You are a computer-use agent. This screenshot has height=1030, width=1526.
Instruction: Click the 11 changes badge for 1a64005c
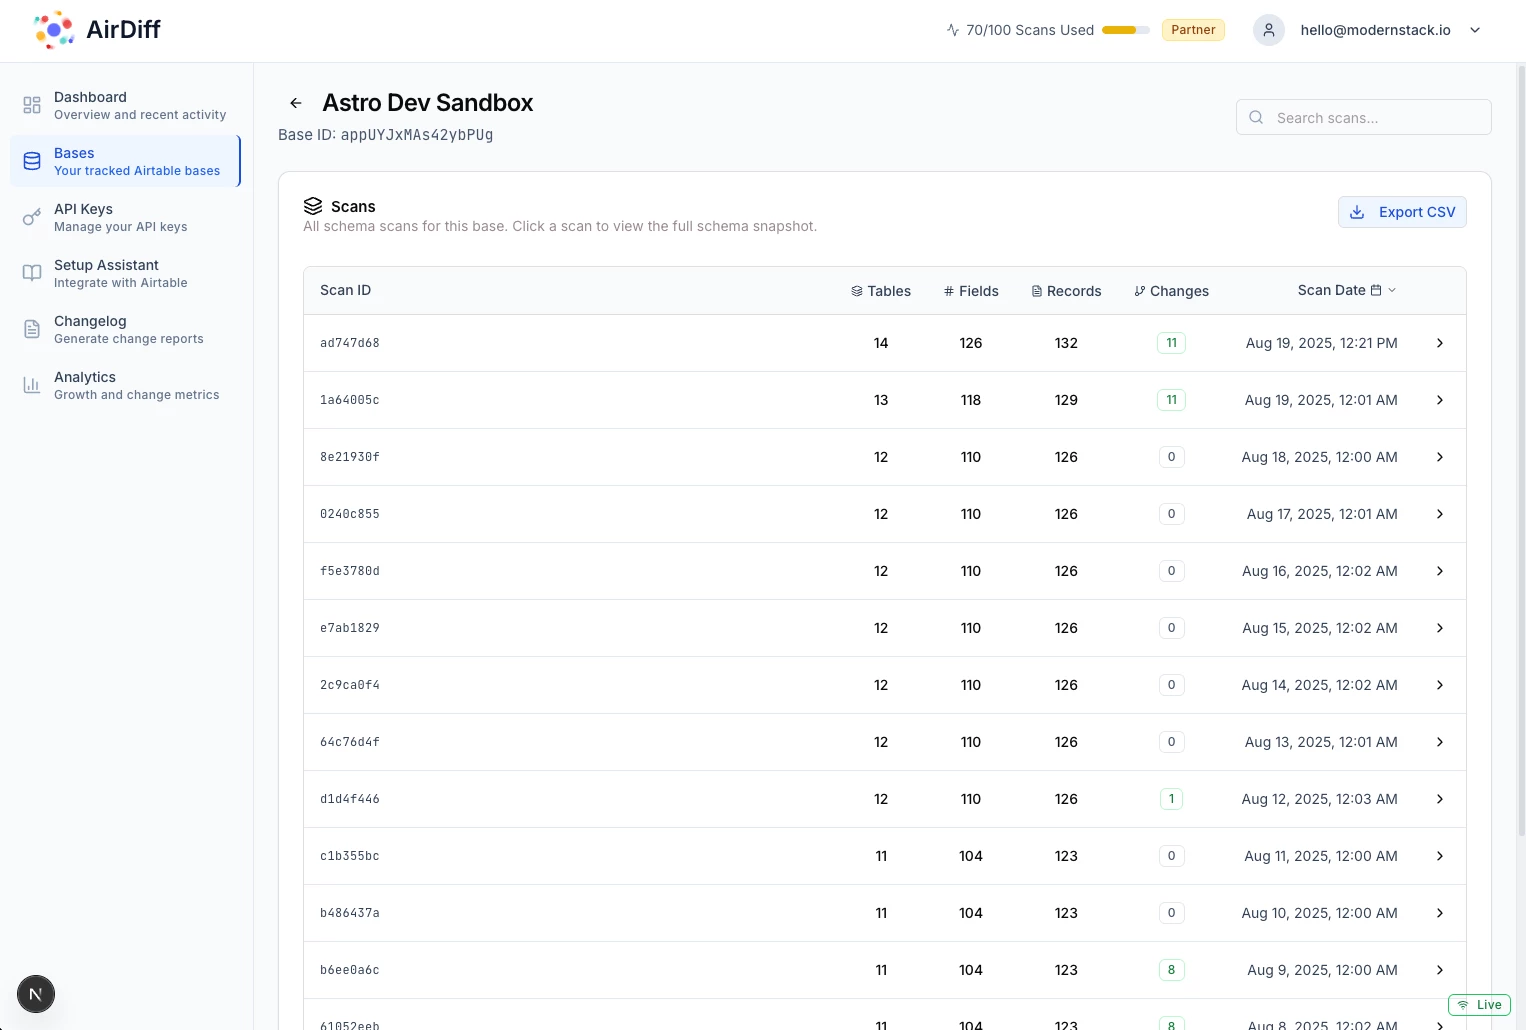click(1171, 400)
